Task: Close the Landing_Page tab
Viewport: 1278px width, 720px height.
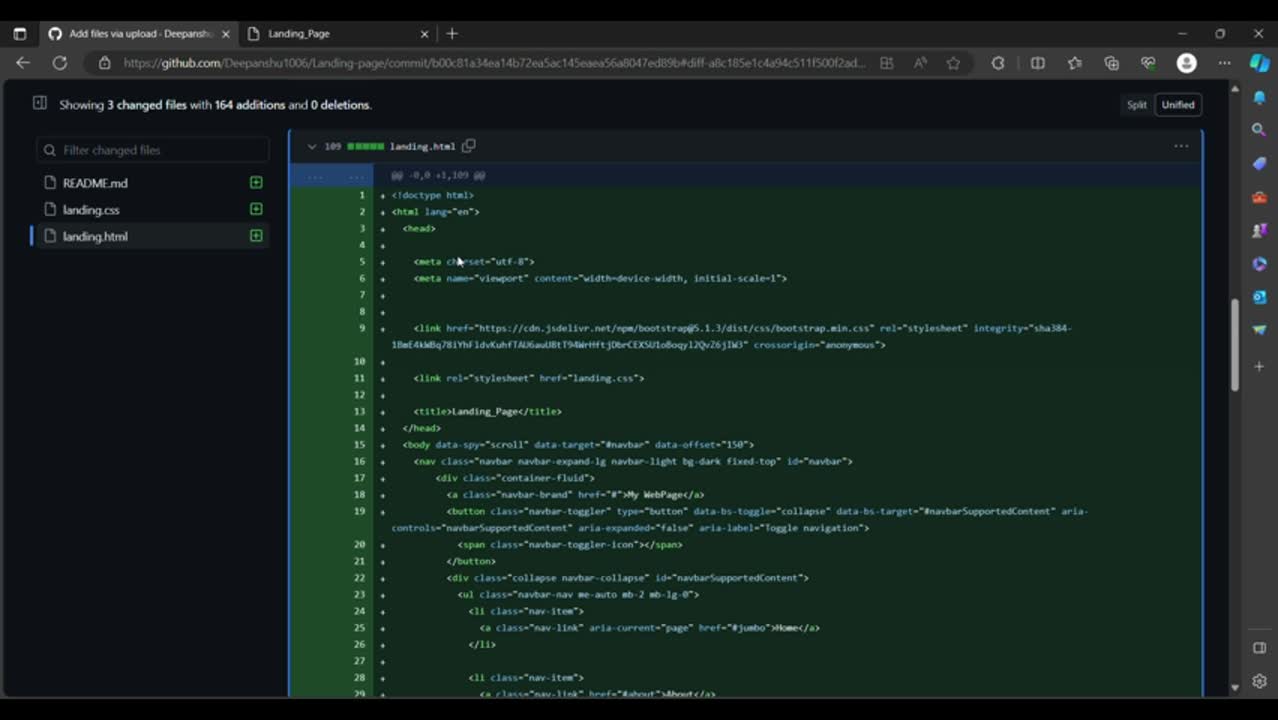Action: (x=424, y=33)
